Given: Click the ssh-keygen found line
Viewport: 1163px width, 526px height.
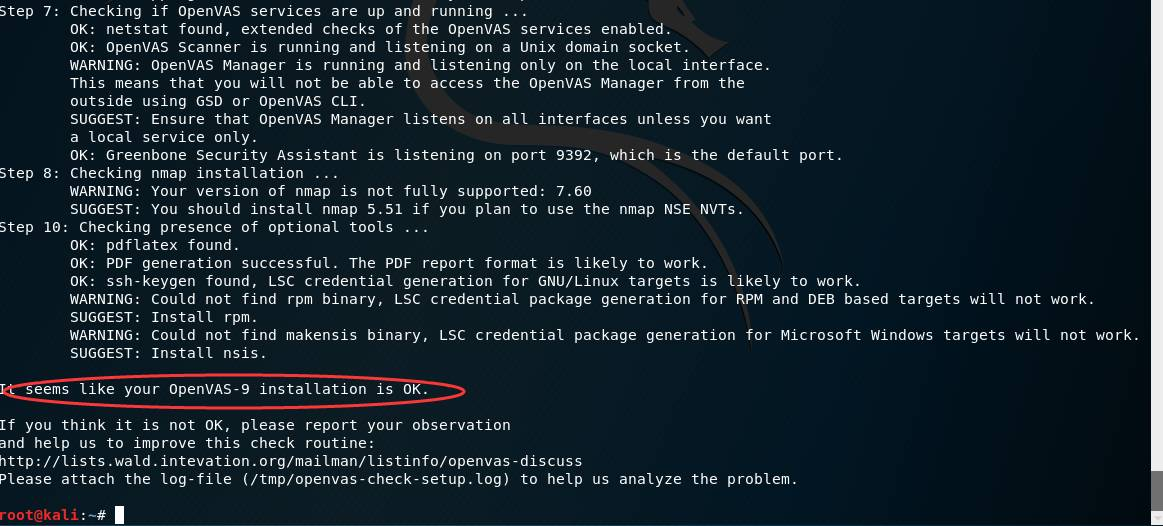Looking at the screenshot, I should point(465,281).
